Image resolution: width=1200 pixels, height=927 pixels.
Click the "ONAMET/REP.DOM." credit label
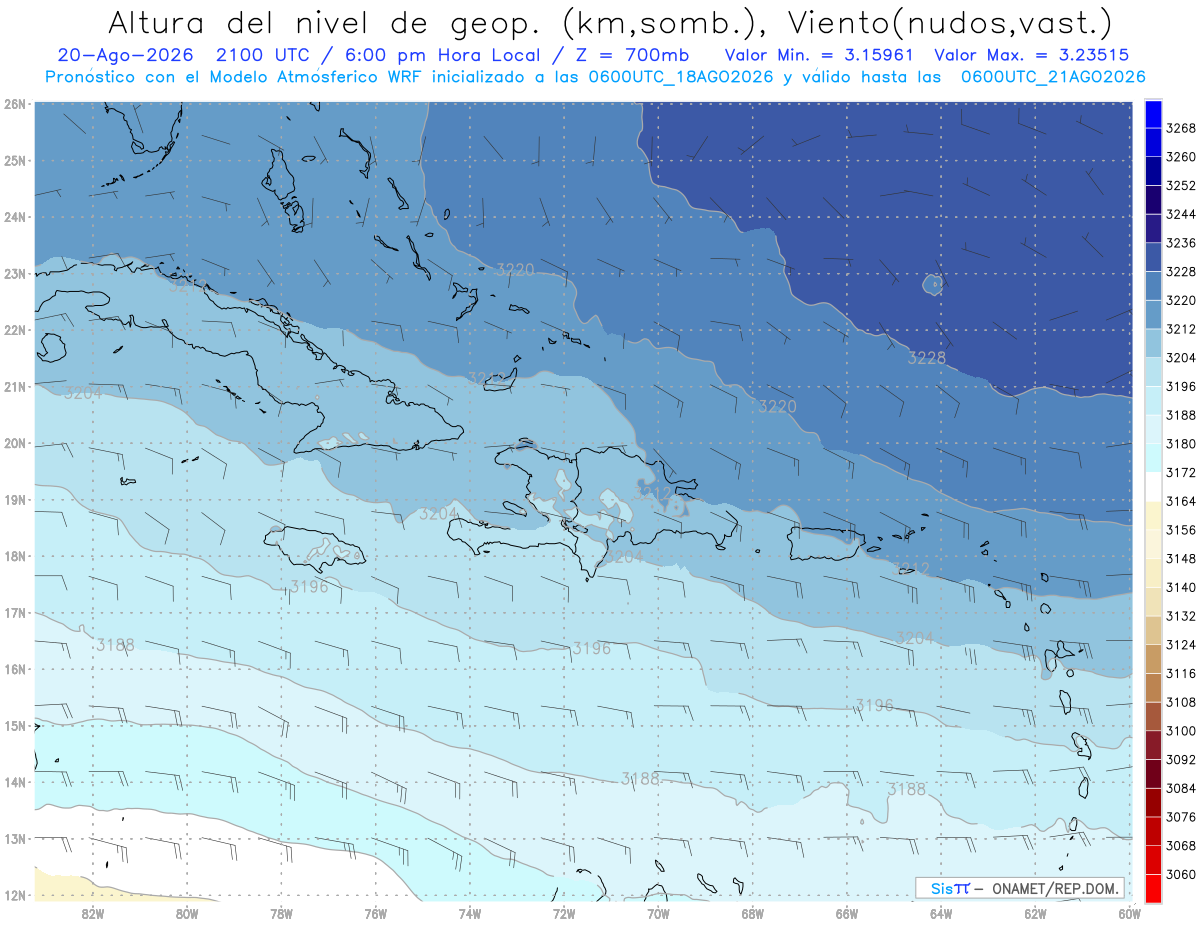tap(1054, 888)
